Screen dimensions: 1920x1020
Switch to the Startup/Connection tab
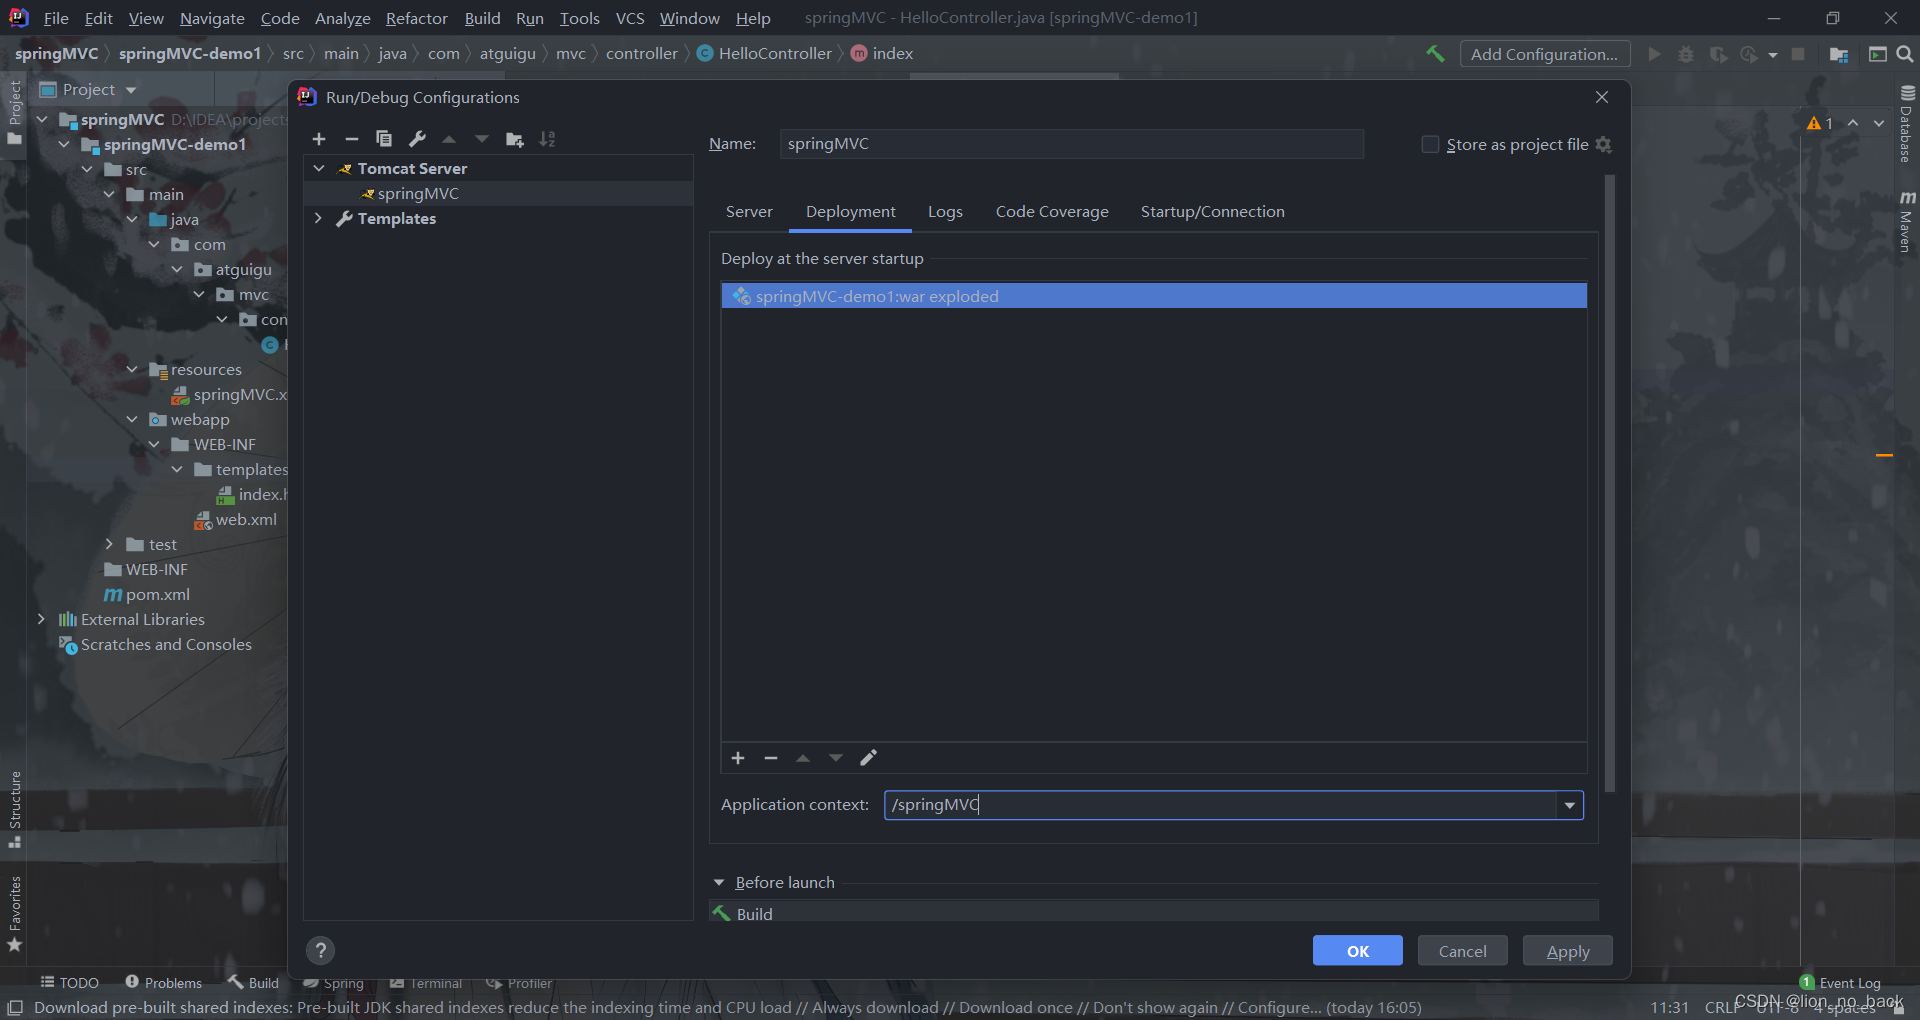(x=1212, y=212)
